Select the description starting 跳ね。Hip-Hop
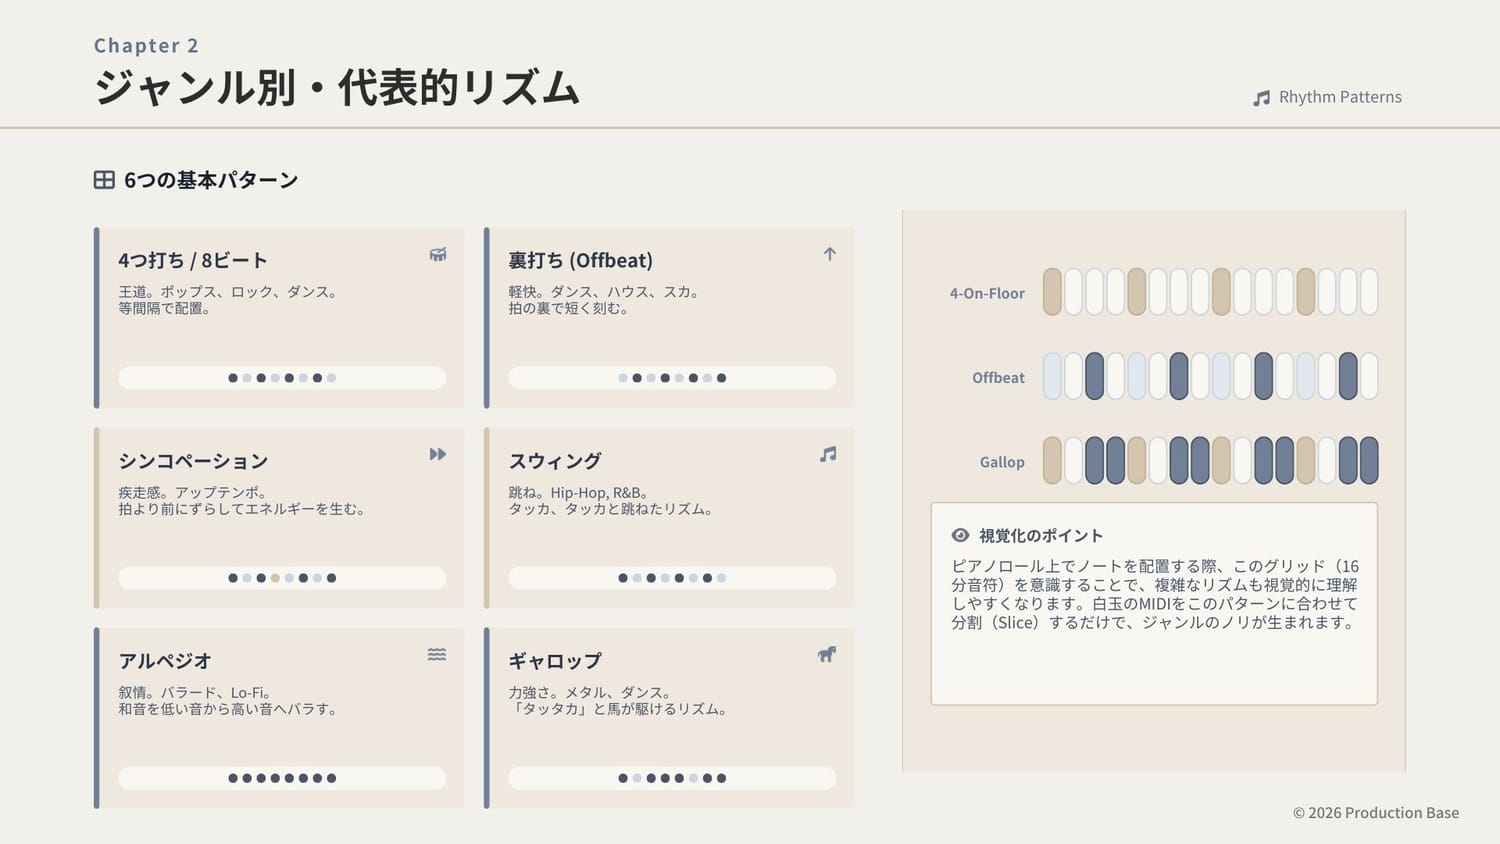Viewport: 1500px width, 844px height. point(611,500)
